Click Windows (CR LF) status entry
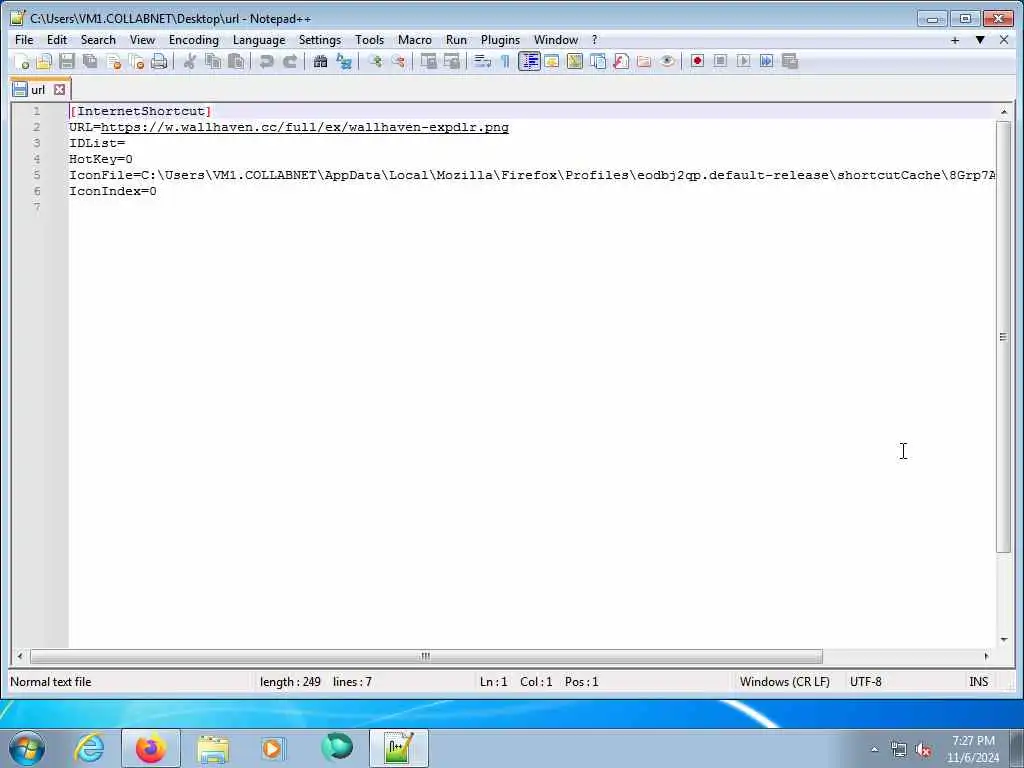 [784, 682]
